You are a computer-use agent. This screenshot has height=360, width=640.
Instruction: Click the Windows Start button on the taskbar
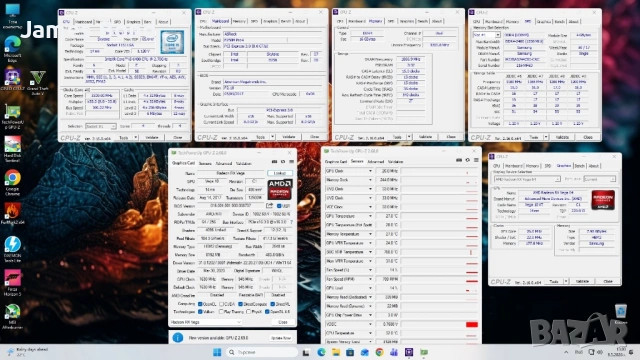(x=217, y=352)
